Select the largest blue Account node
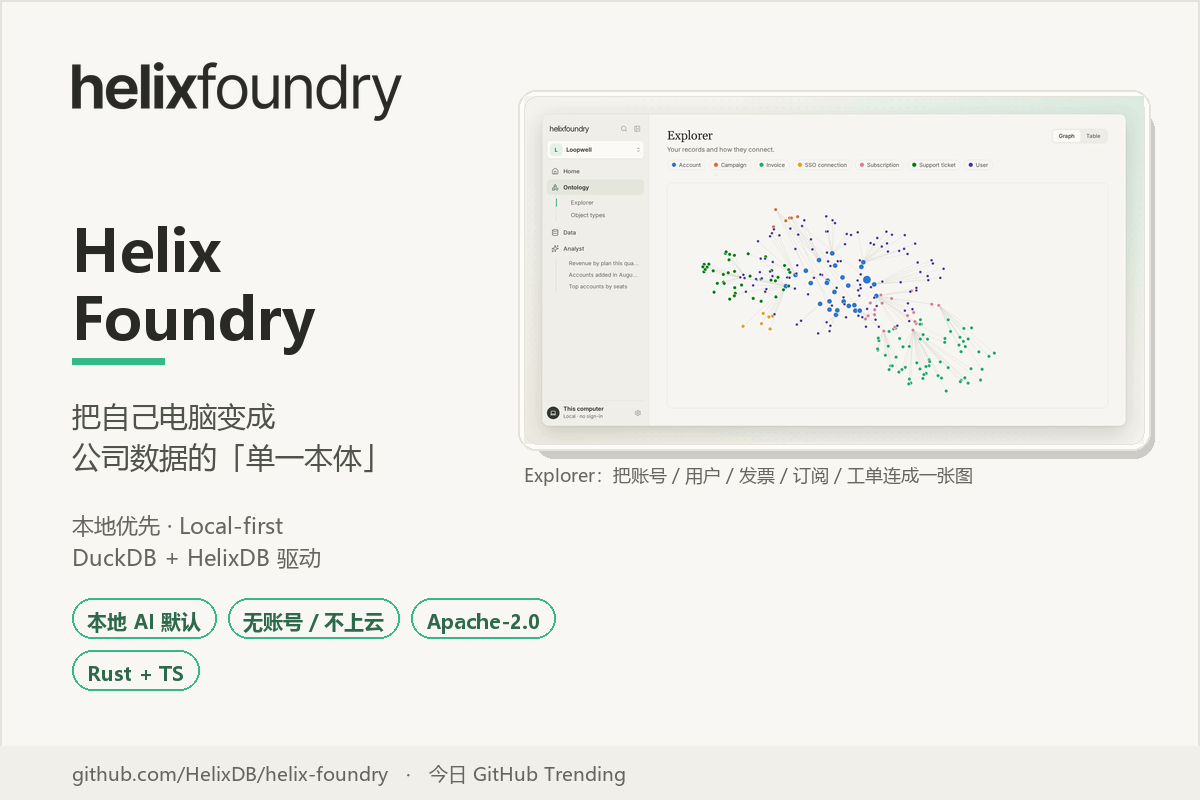Viewport: 1200px width, 800px height. click(867, 280)
